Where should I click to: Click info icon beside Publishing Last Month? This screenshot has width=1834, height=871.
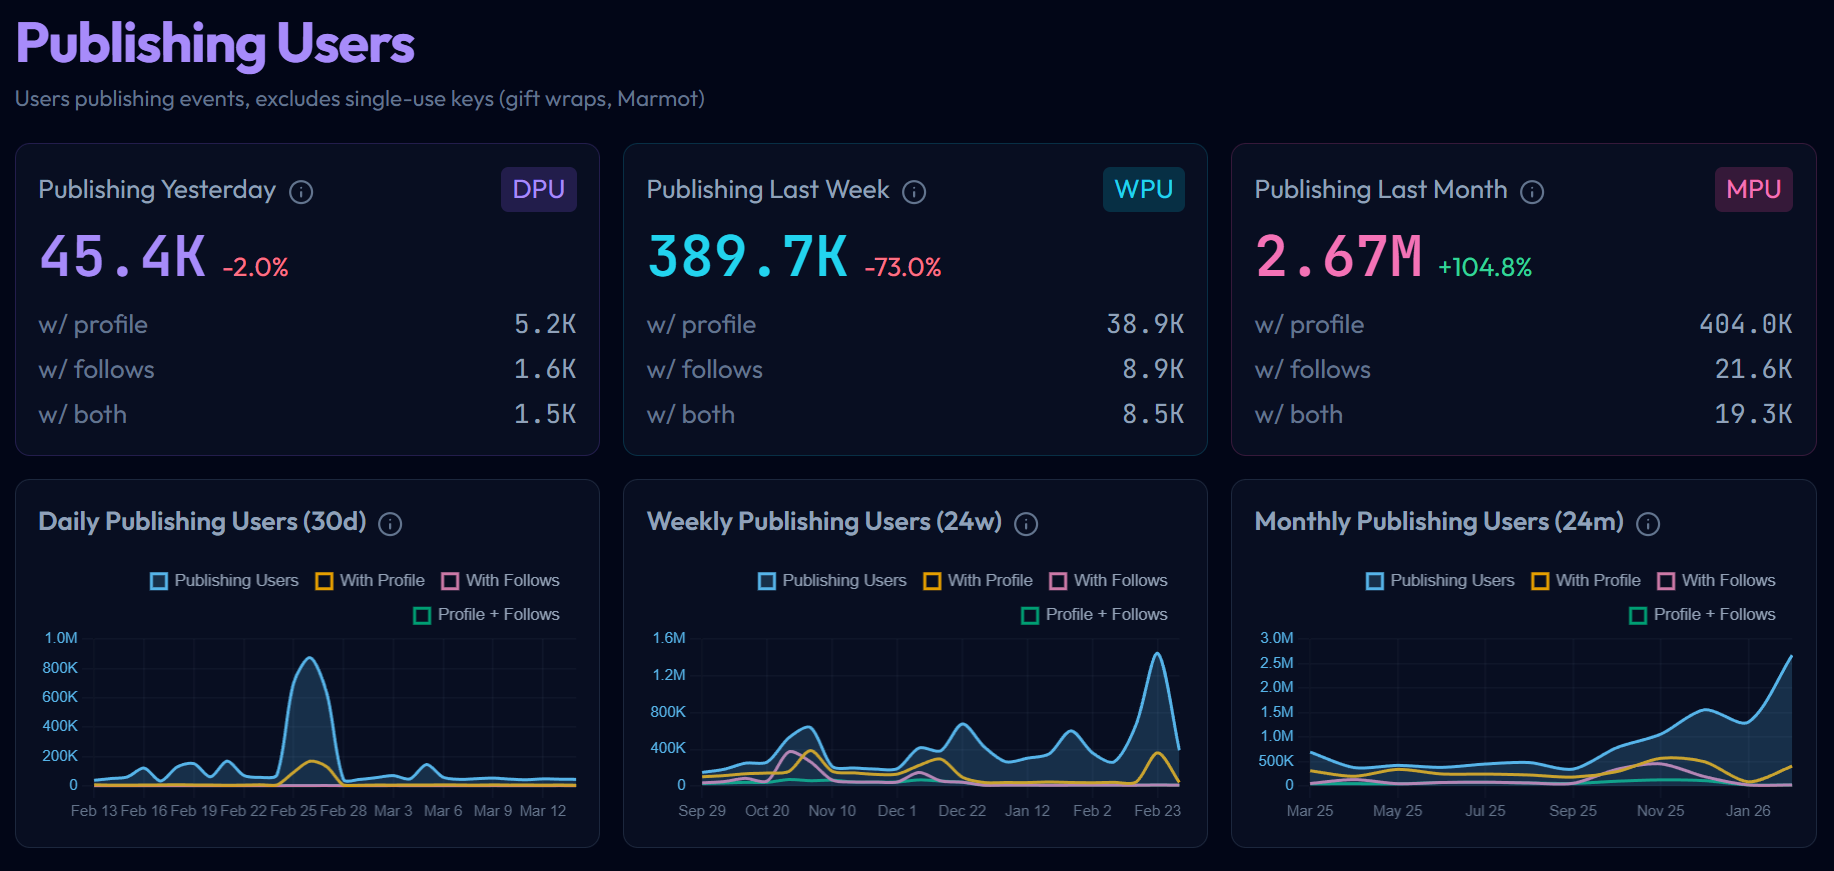tap(1532, 192)
